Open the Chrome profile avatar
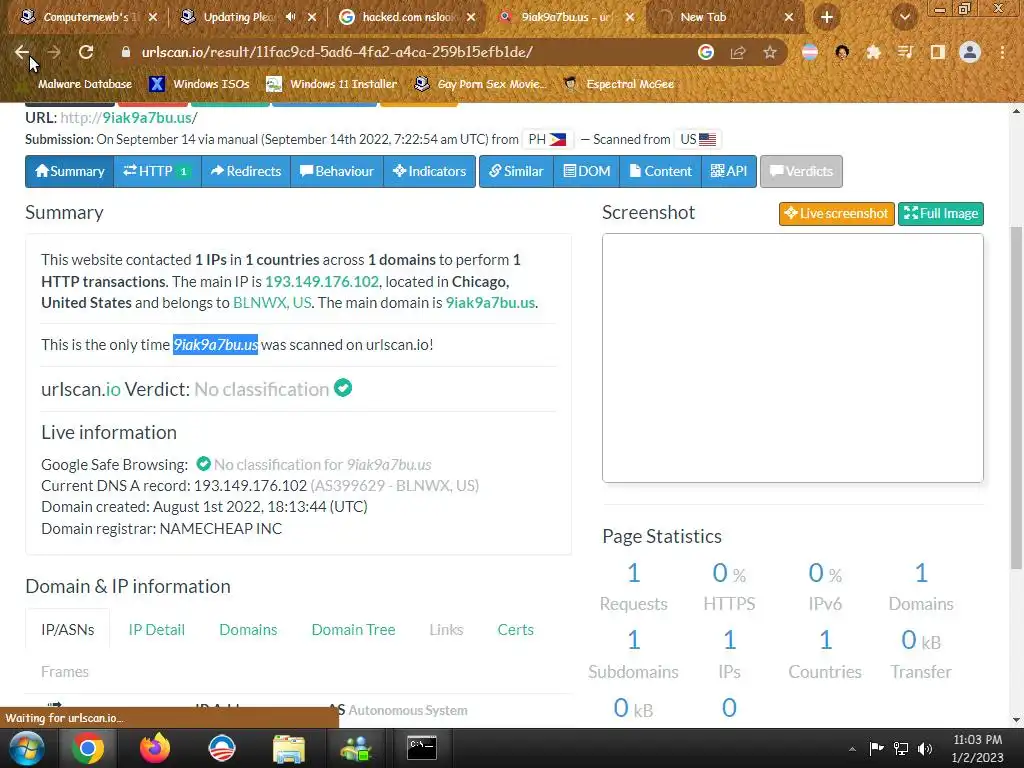 pos(970,52)
